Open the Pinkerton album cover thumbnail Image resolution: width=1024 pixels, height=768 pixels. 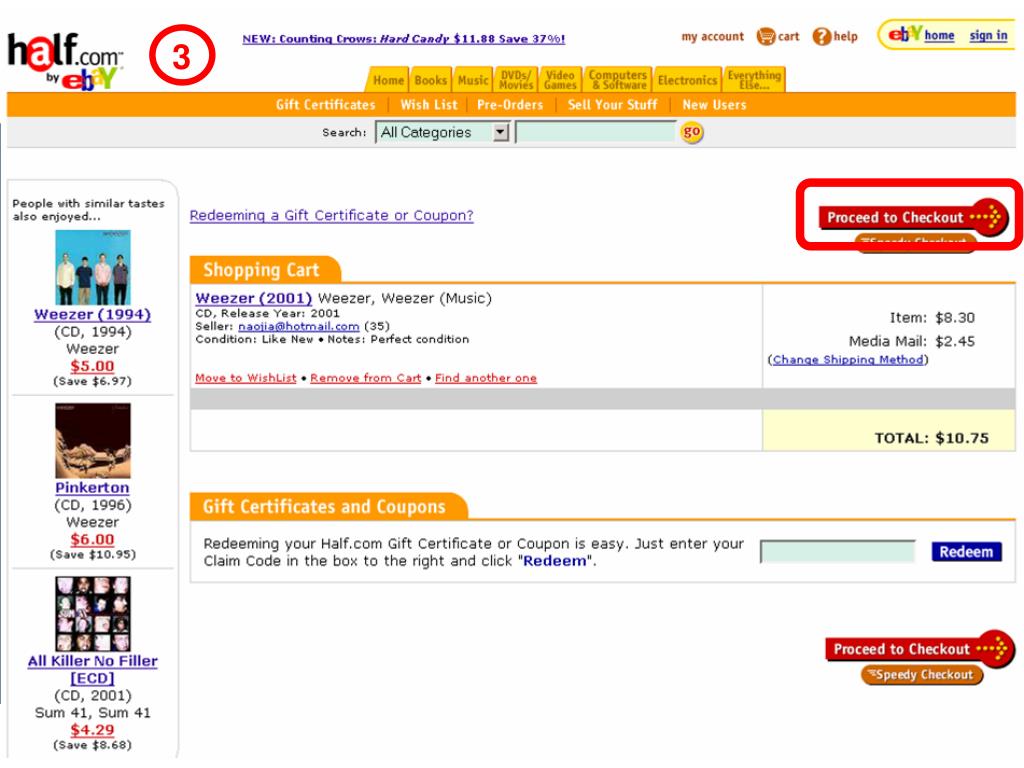pos(93,441)
